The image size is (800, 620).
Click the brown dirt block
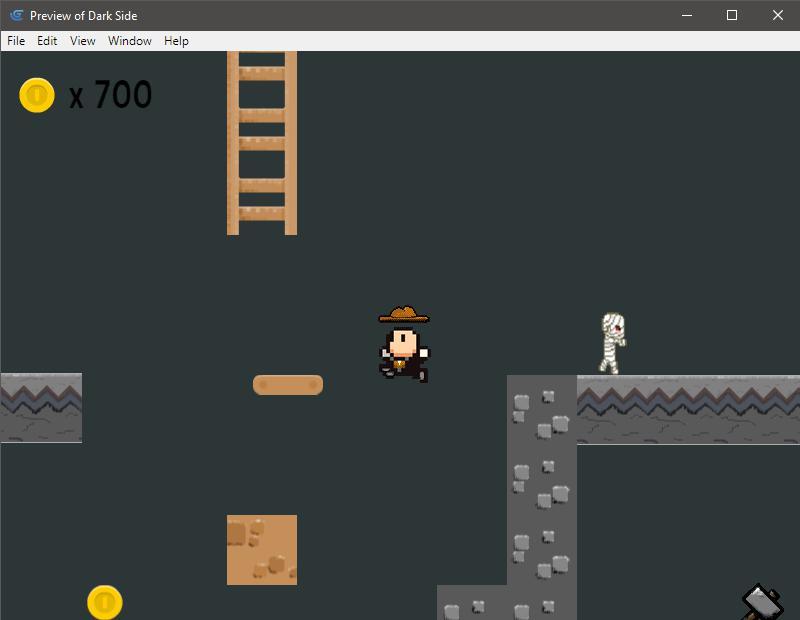pos(262,550)
